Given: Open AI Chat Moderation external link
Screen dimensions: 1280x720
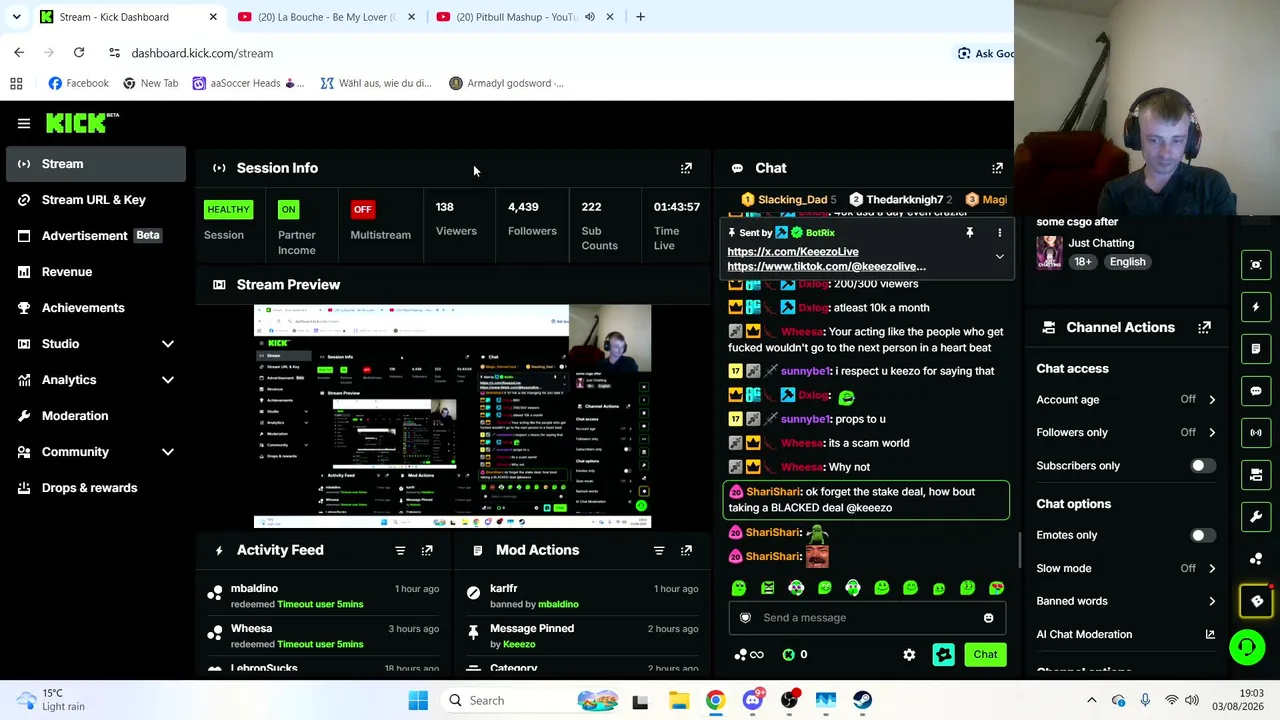Looking at the screenshot, I should click(x=1210, y=634).
